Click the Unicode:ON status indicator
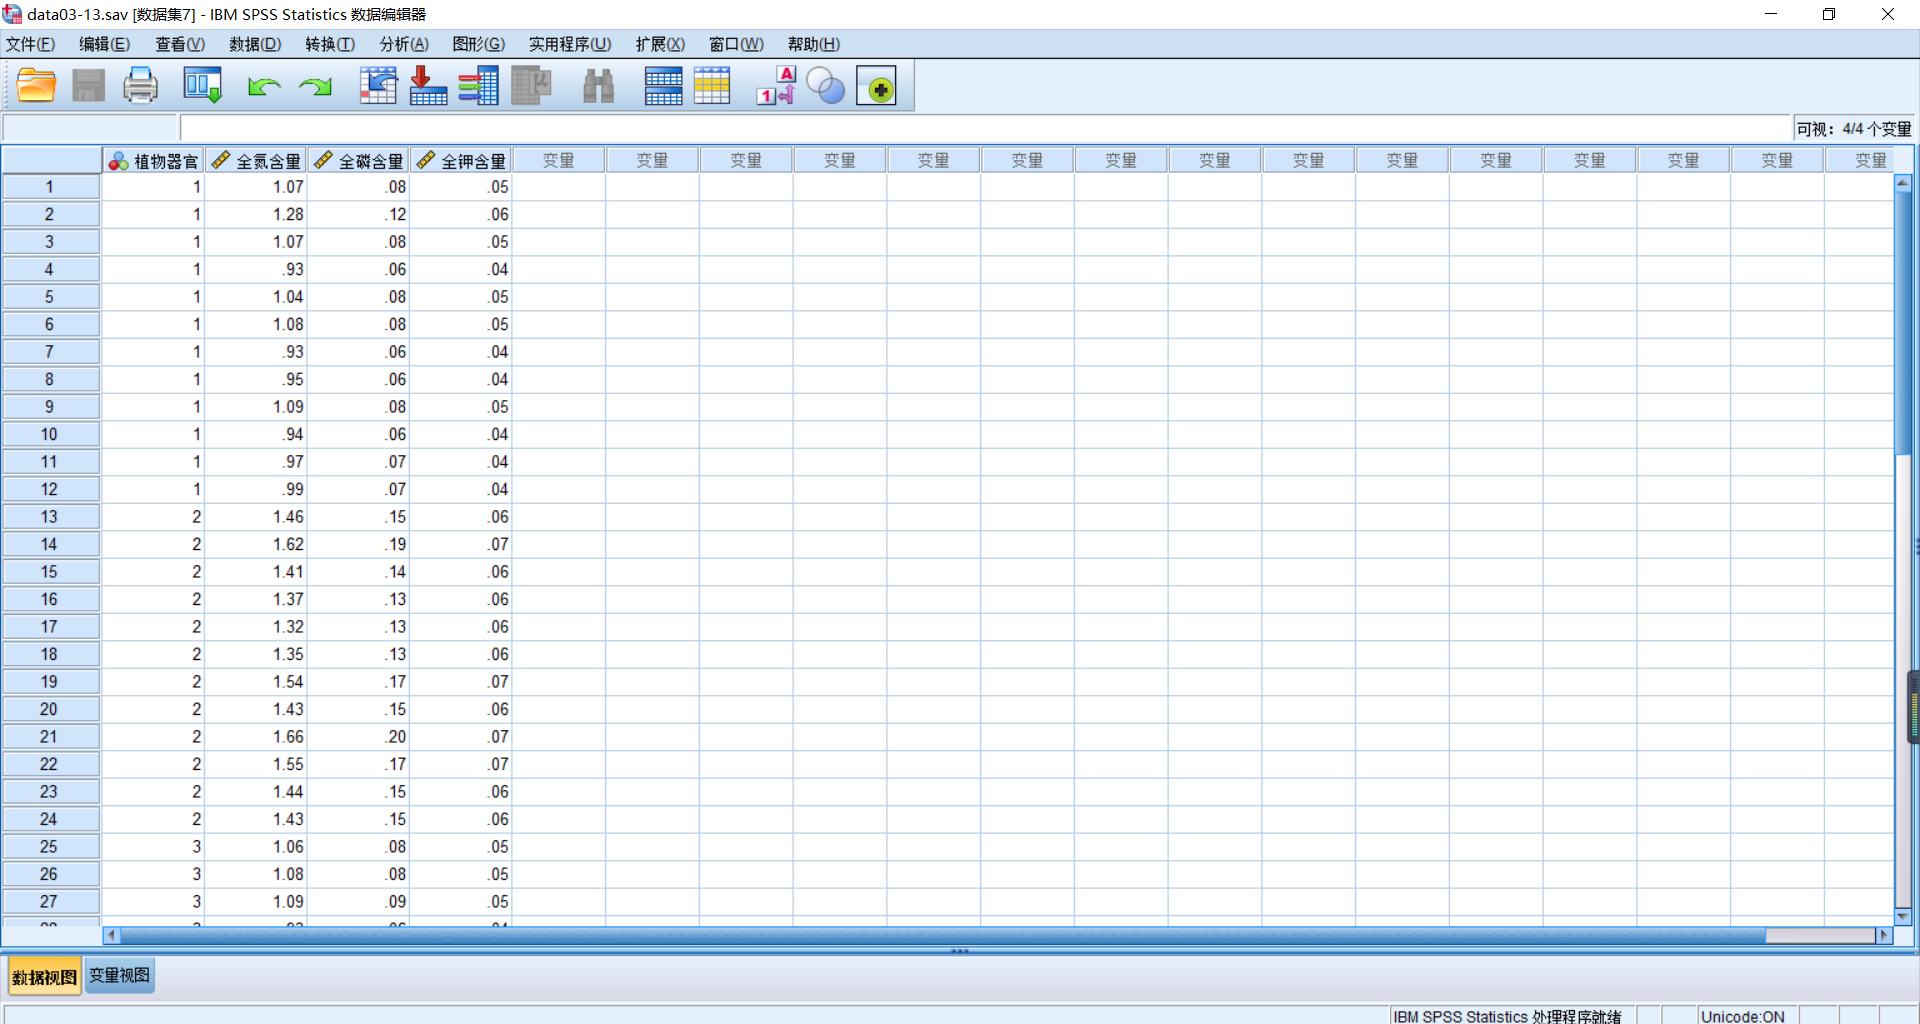The height and width of the screenshot is (1024, 1920). [x=1742, y=1016]
